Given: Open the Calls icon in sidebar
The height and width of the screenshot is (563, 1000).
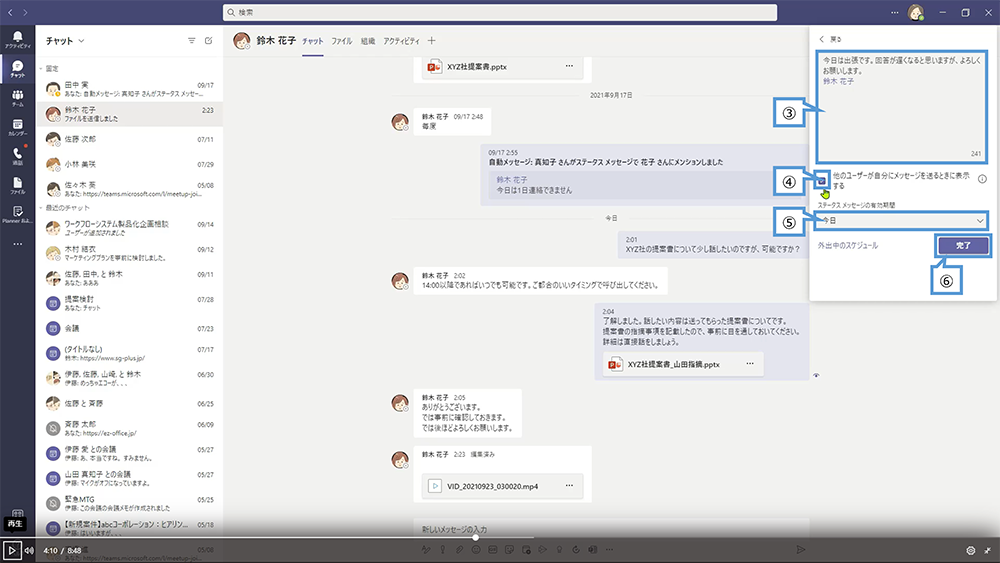Looking at the screenshot, I should (x=17, y=156).
